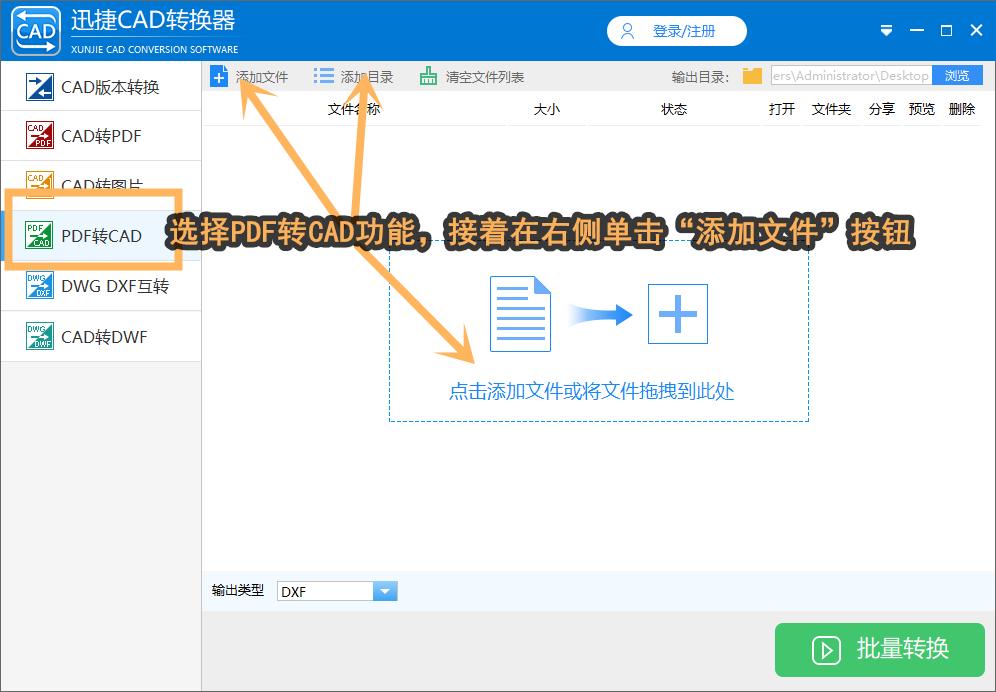996x692 pixels.
Task: Open the 输出类型 DXF dropdown
Action: click(x=385, y=590)
